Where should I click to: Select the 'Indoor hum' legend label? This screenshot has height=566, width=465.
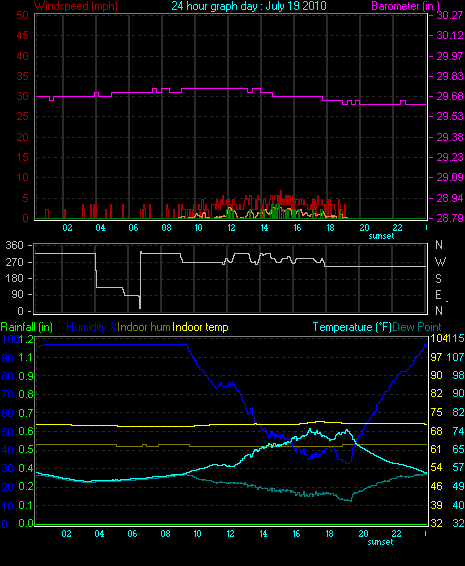coord(144,327)
